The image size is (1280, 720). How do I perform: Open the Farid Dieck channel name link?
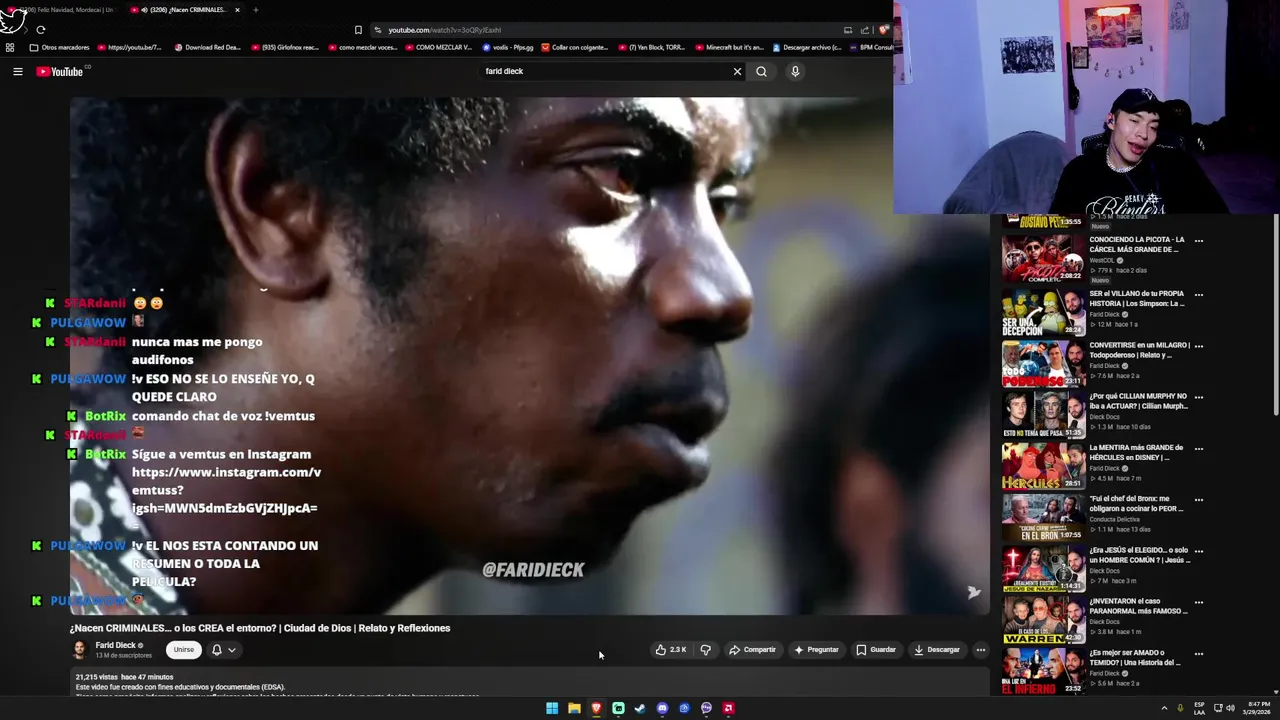pos(115,645)
